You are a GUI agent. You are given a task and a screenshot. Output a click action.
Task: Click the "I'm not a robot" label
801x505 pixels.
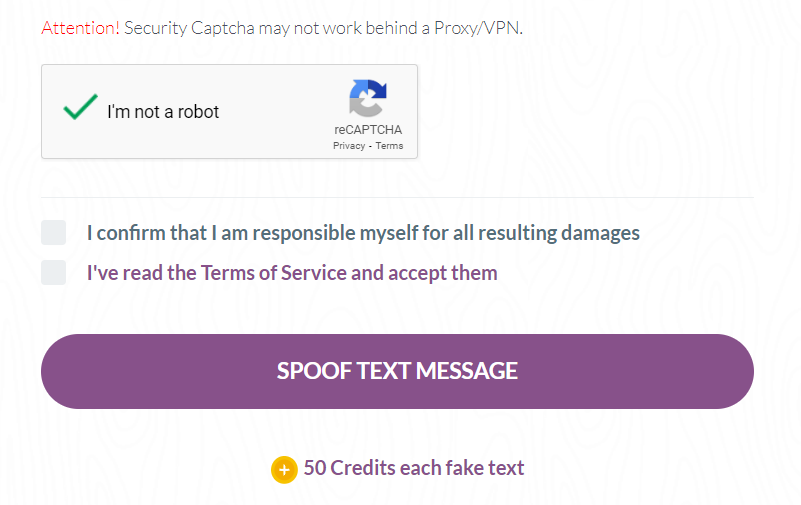[x=163, y=112]
